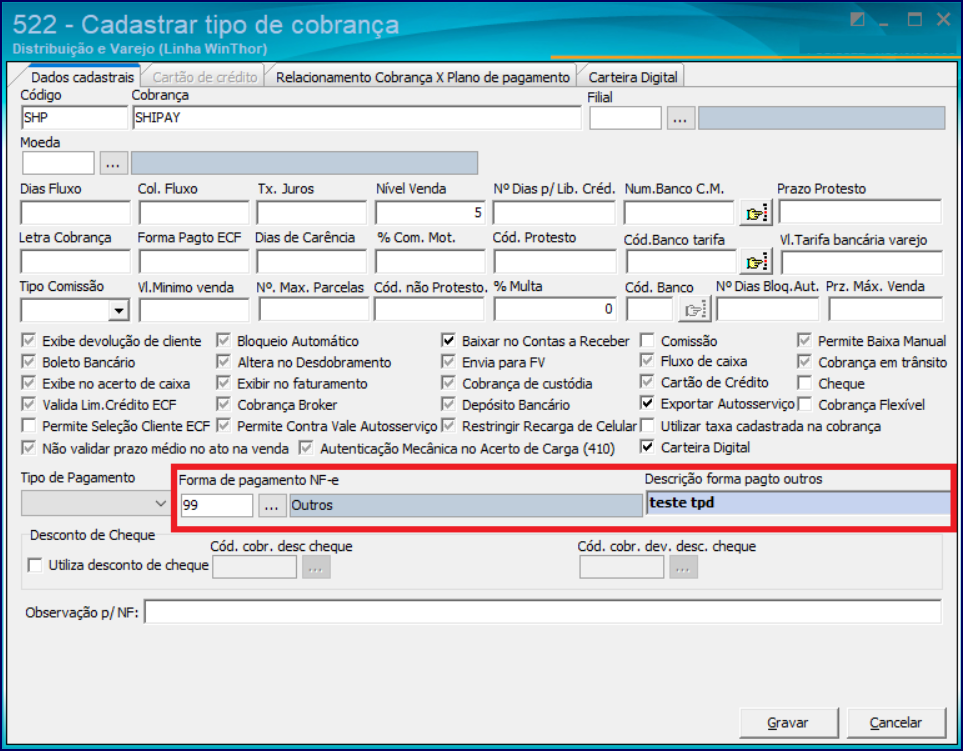Focus the Cód. não Protesto input field
Screen dimensions: 963x751
431,310
